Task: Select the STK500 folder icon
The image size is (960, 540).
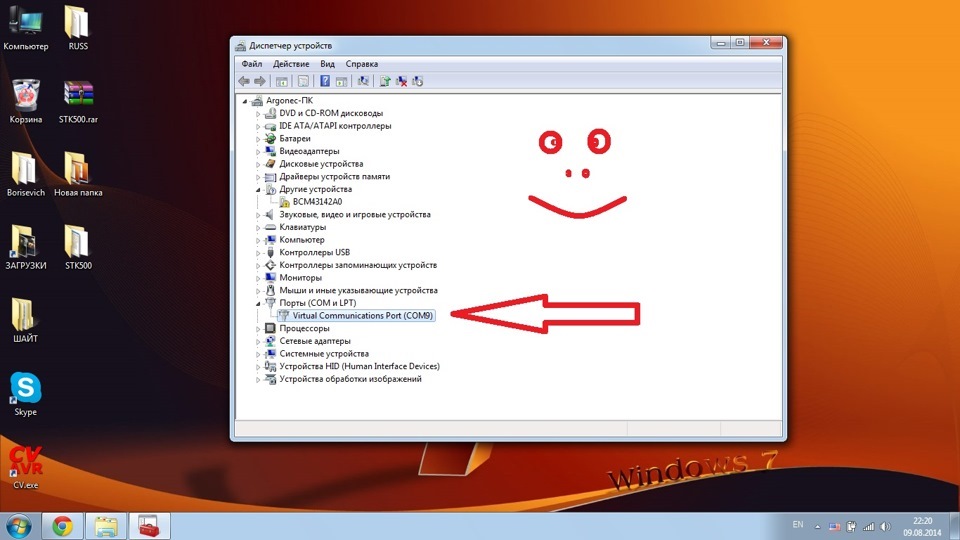Action: (78, 247)
